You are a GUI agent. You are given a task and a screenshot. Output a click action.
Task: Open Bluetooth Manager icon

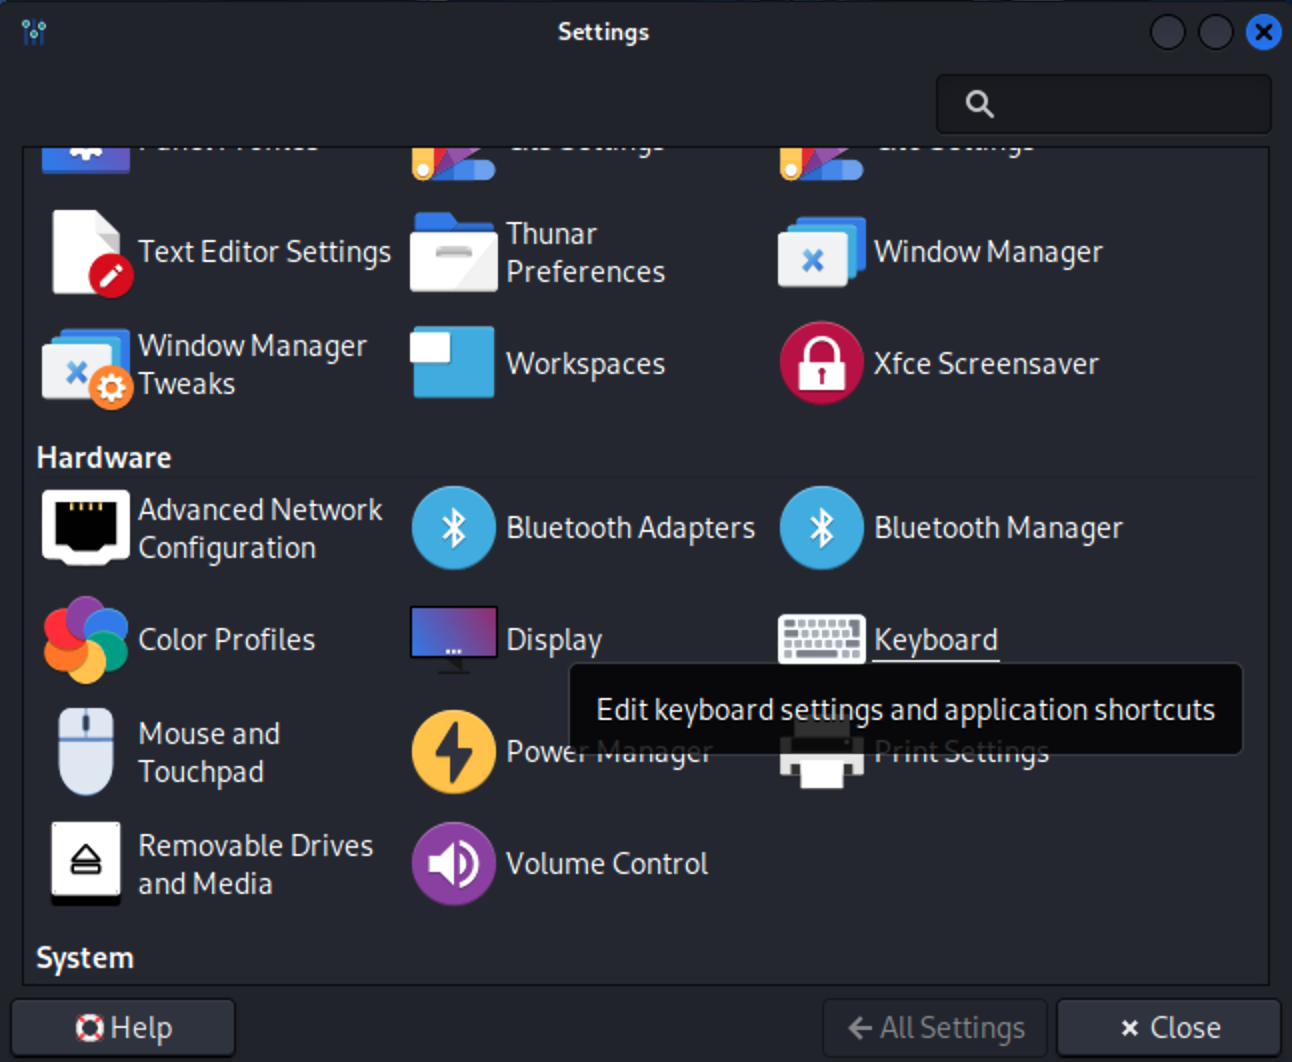(821, 528)
